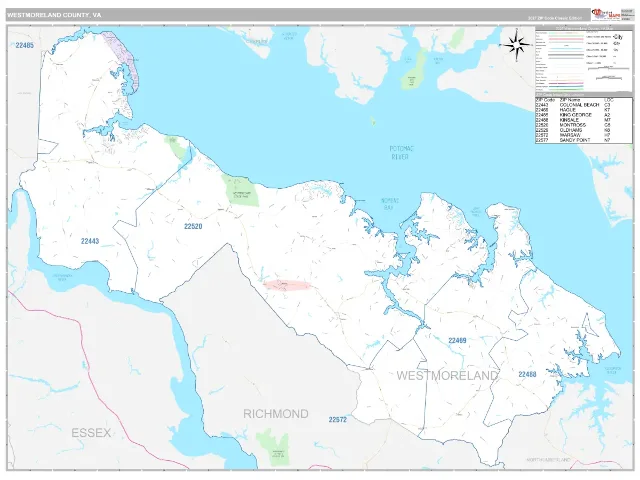Viewport: 640px width, 480px height.
Task: Click the green park area near 22520
Action: (241, 191)
